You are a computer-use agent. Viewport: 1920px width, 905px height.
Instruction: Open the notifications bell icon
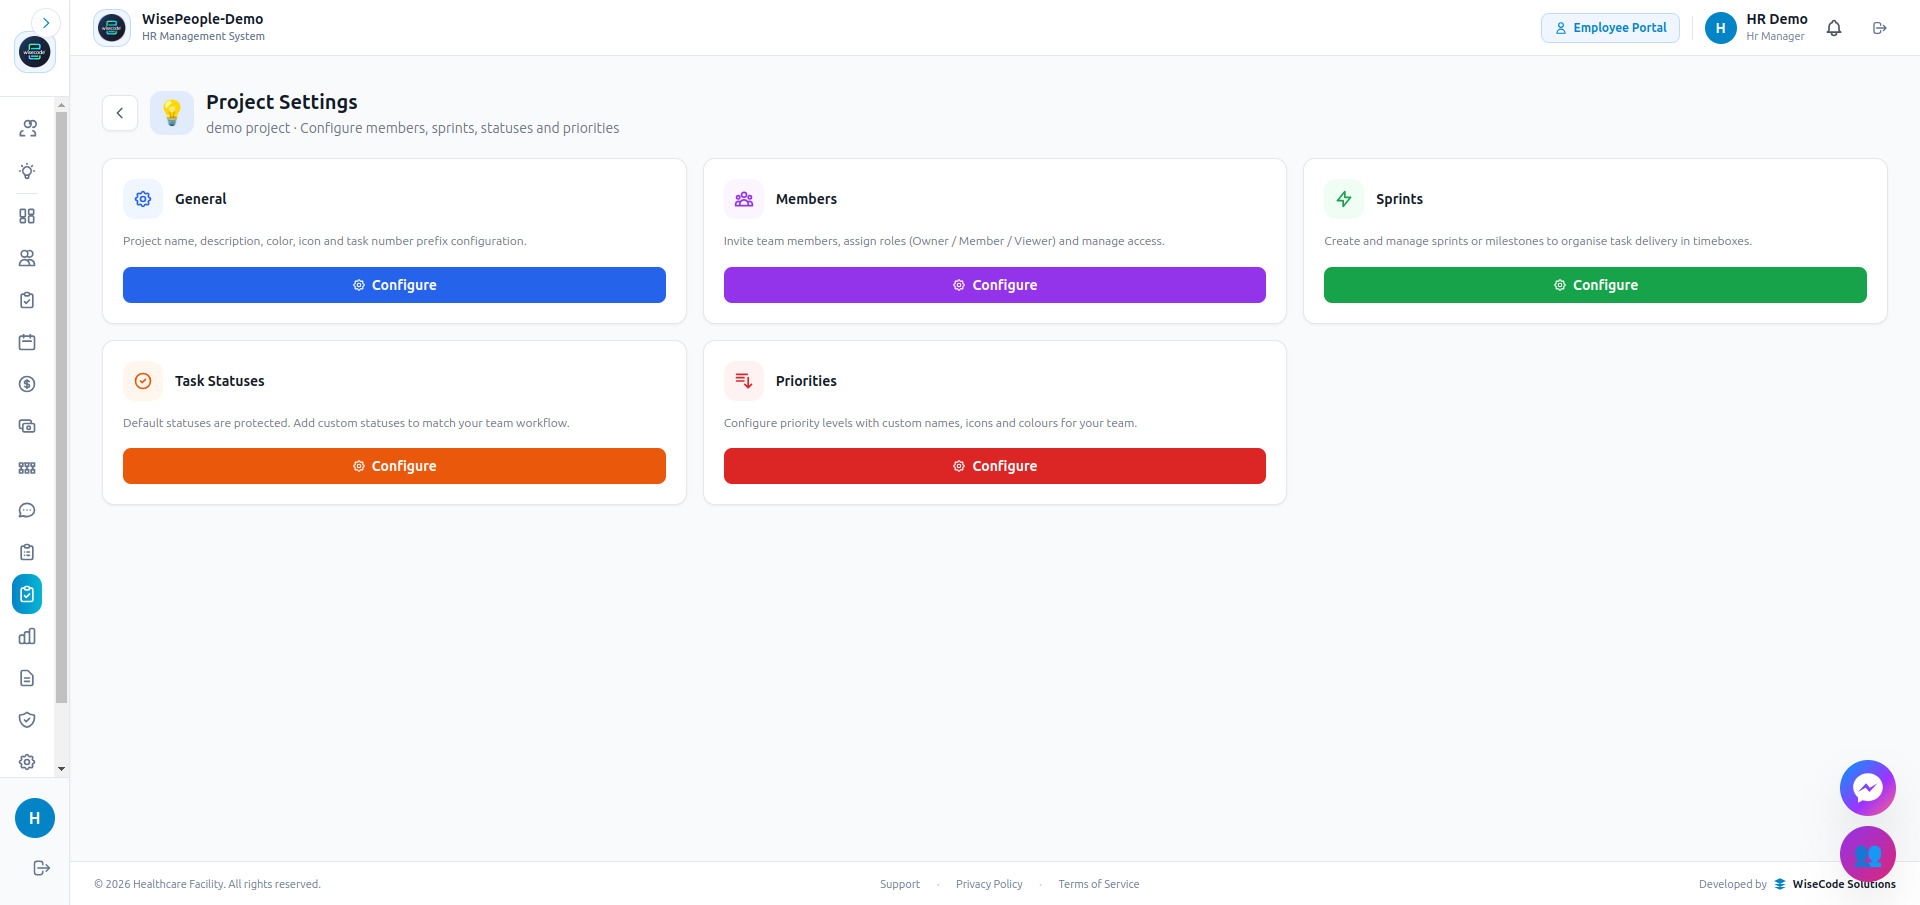pos(1834,28)
